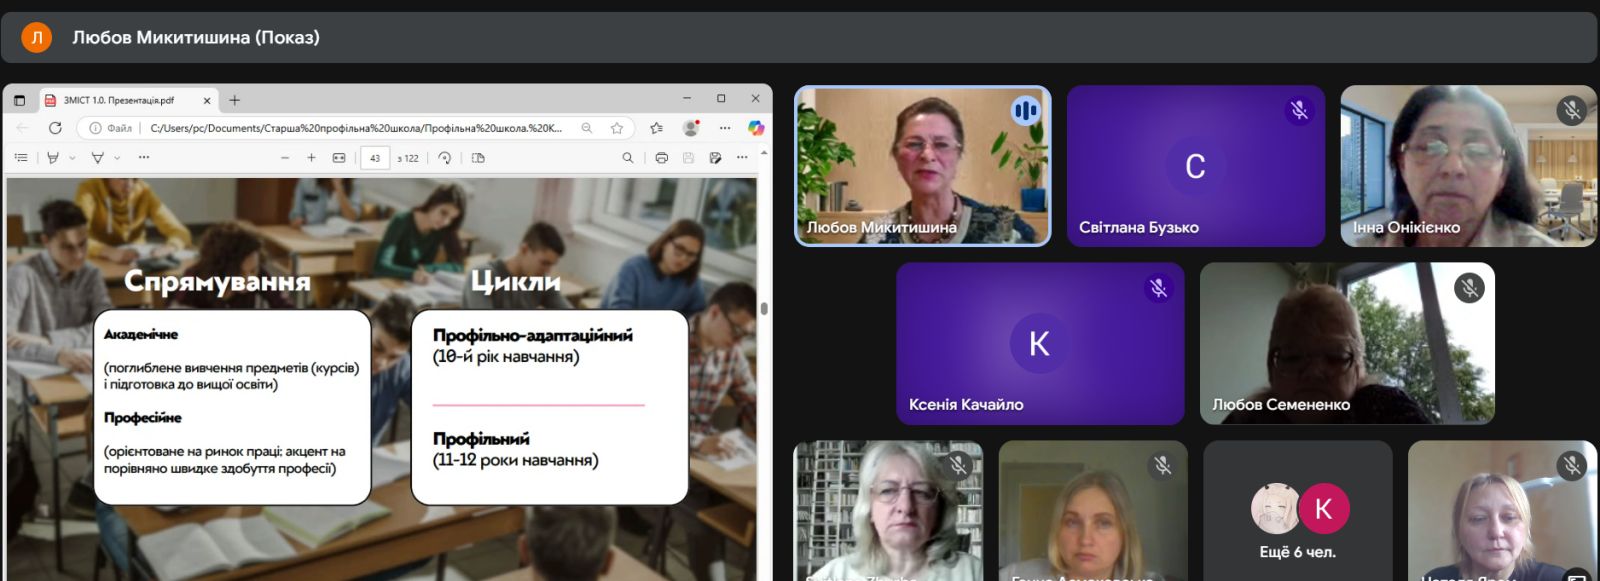Image resolution: width=1600 pixels, height=581 pixels.
Task: Zoom out of the PDF with minus
Action: pos(285,158)
